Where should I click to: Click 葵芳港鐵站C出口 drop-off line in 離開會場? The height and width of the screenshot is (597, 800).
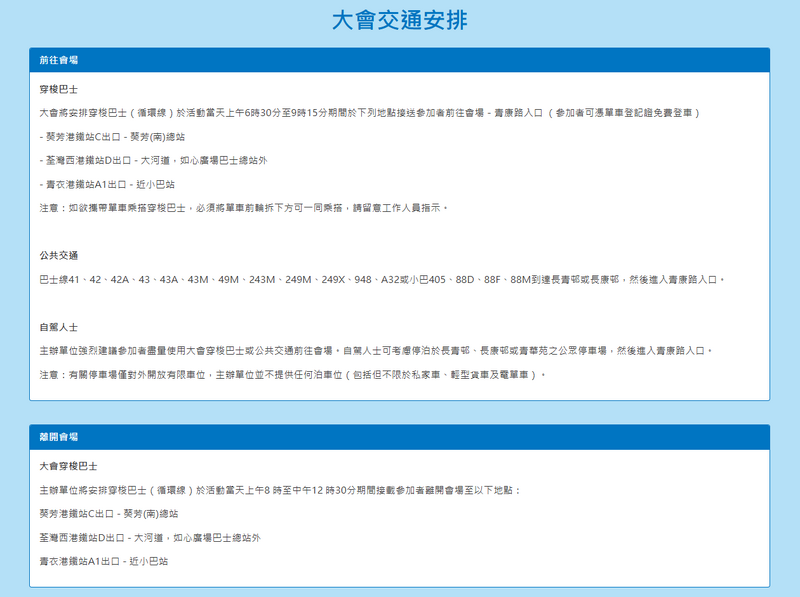pyautogui.click(x=108, y=514)
